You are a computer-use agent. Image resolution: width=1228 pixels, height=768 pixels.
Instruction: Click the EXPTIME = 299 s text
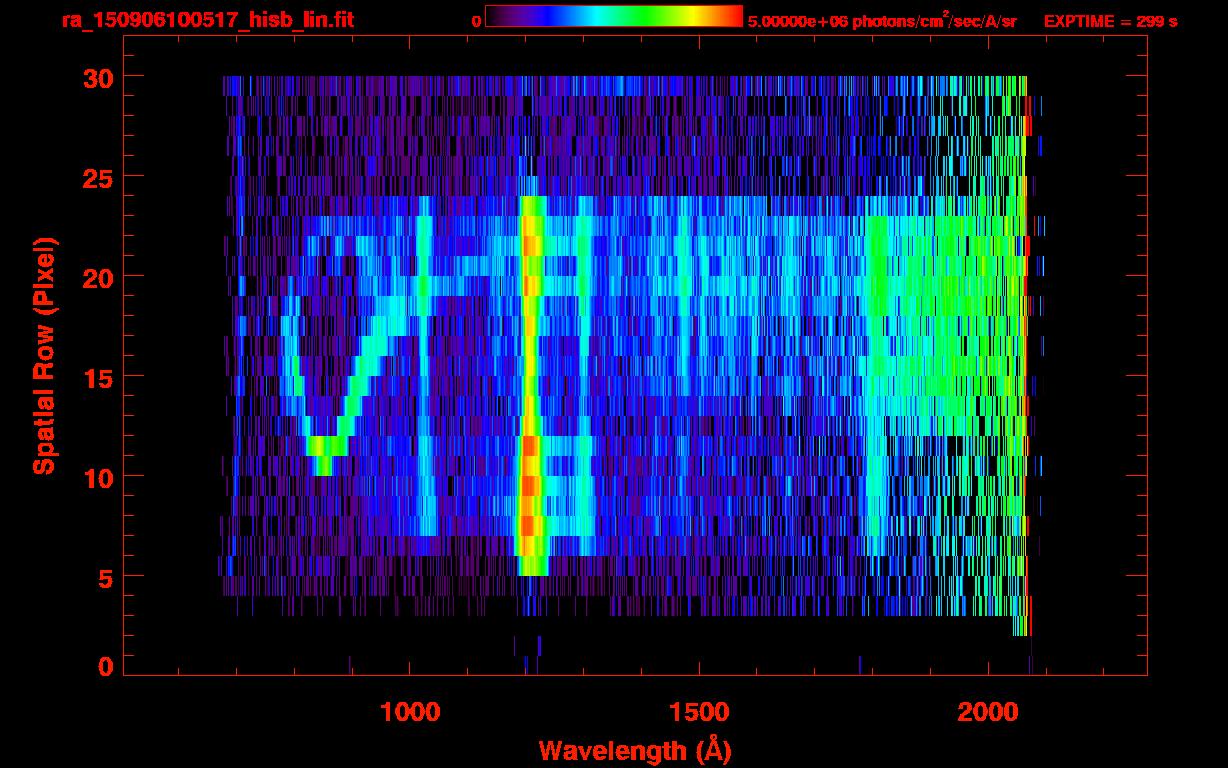(1110, 21)
